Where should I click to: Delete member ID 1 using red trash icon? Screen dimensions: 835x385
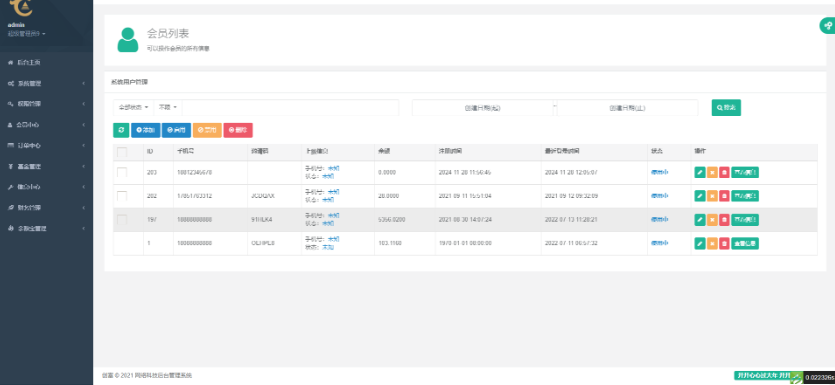coord(724,243)
